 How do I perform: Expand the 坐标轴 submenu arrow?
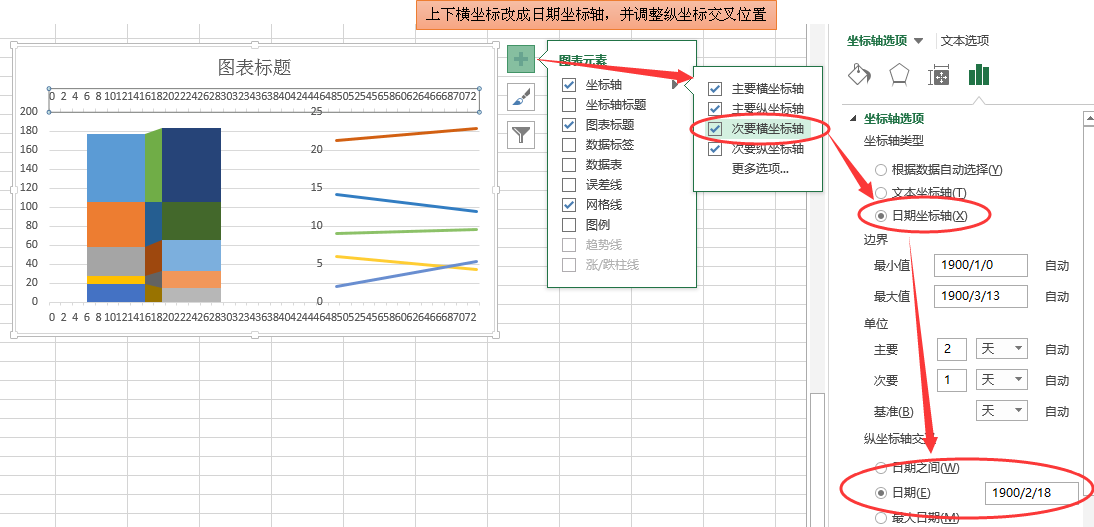(x=675, y=84)
